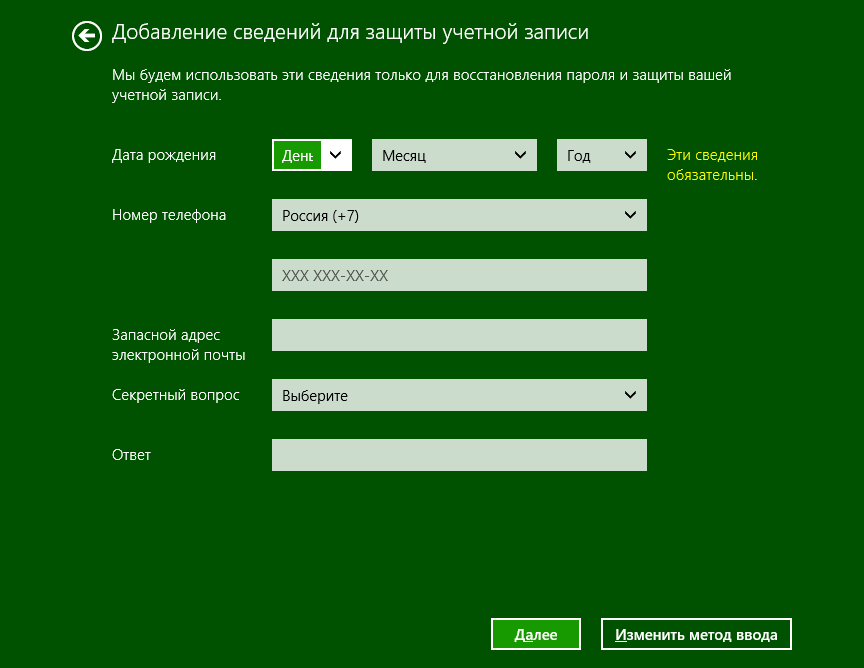Click the Ответ label
864x668 pixels.
(131, 455)
